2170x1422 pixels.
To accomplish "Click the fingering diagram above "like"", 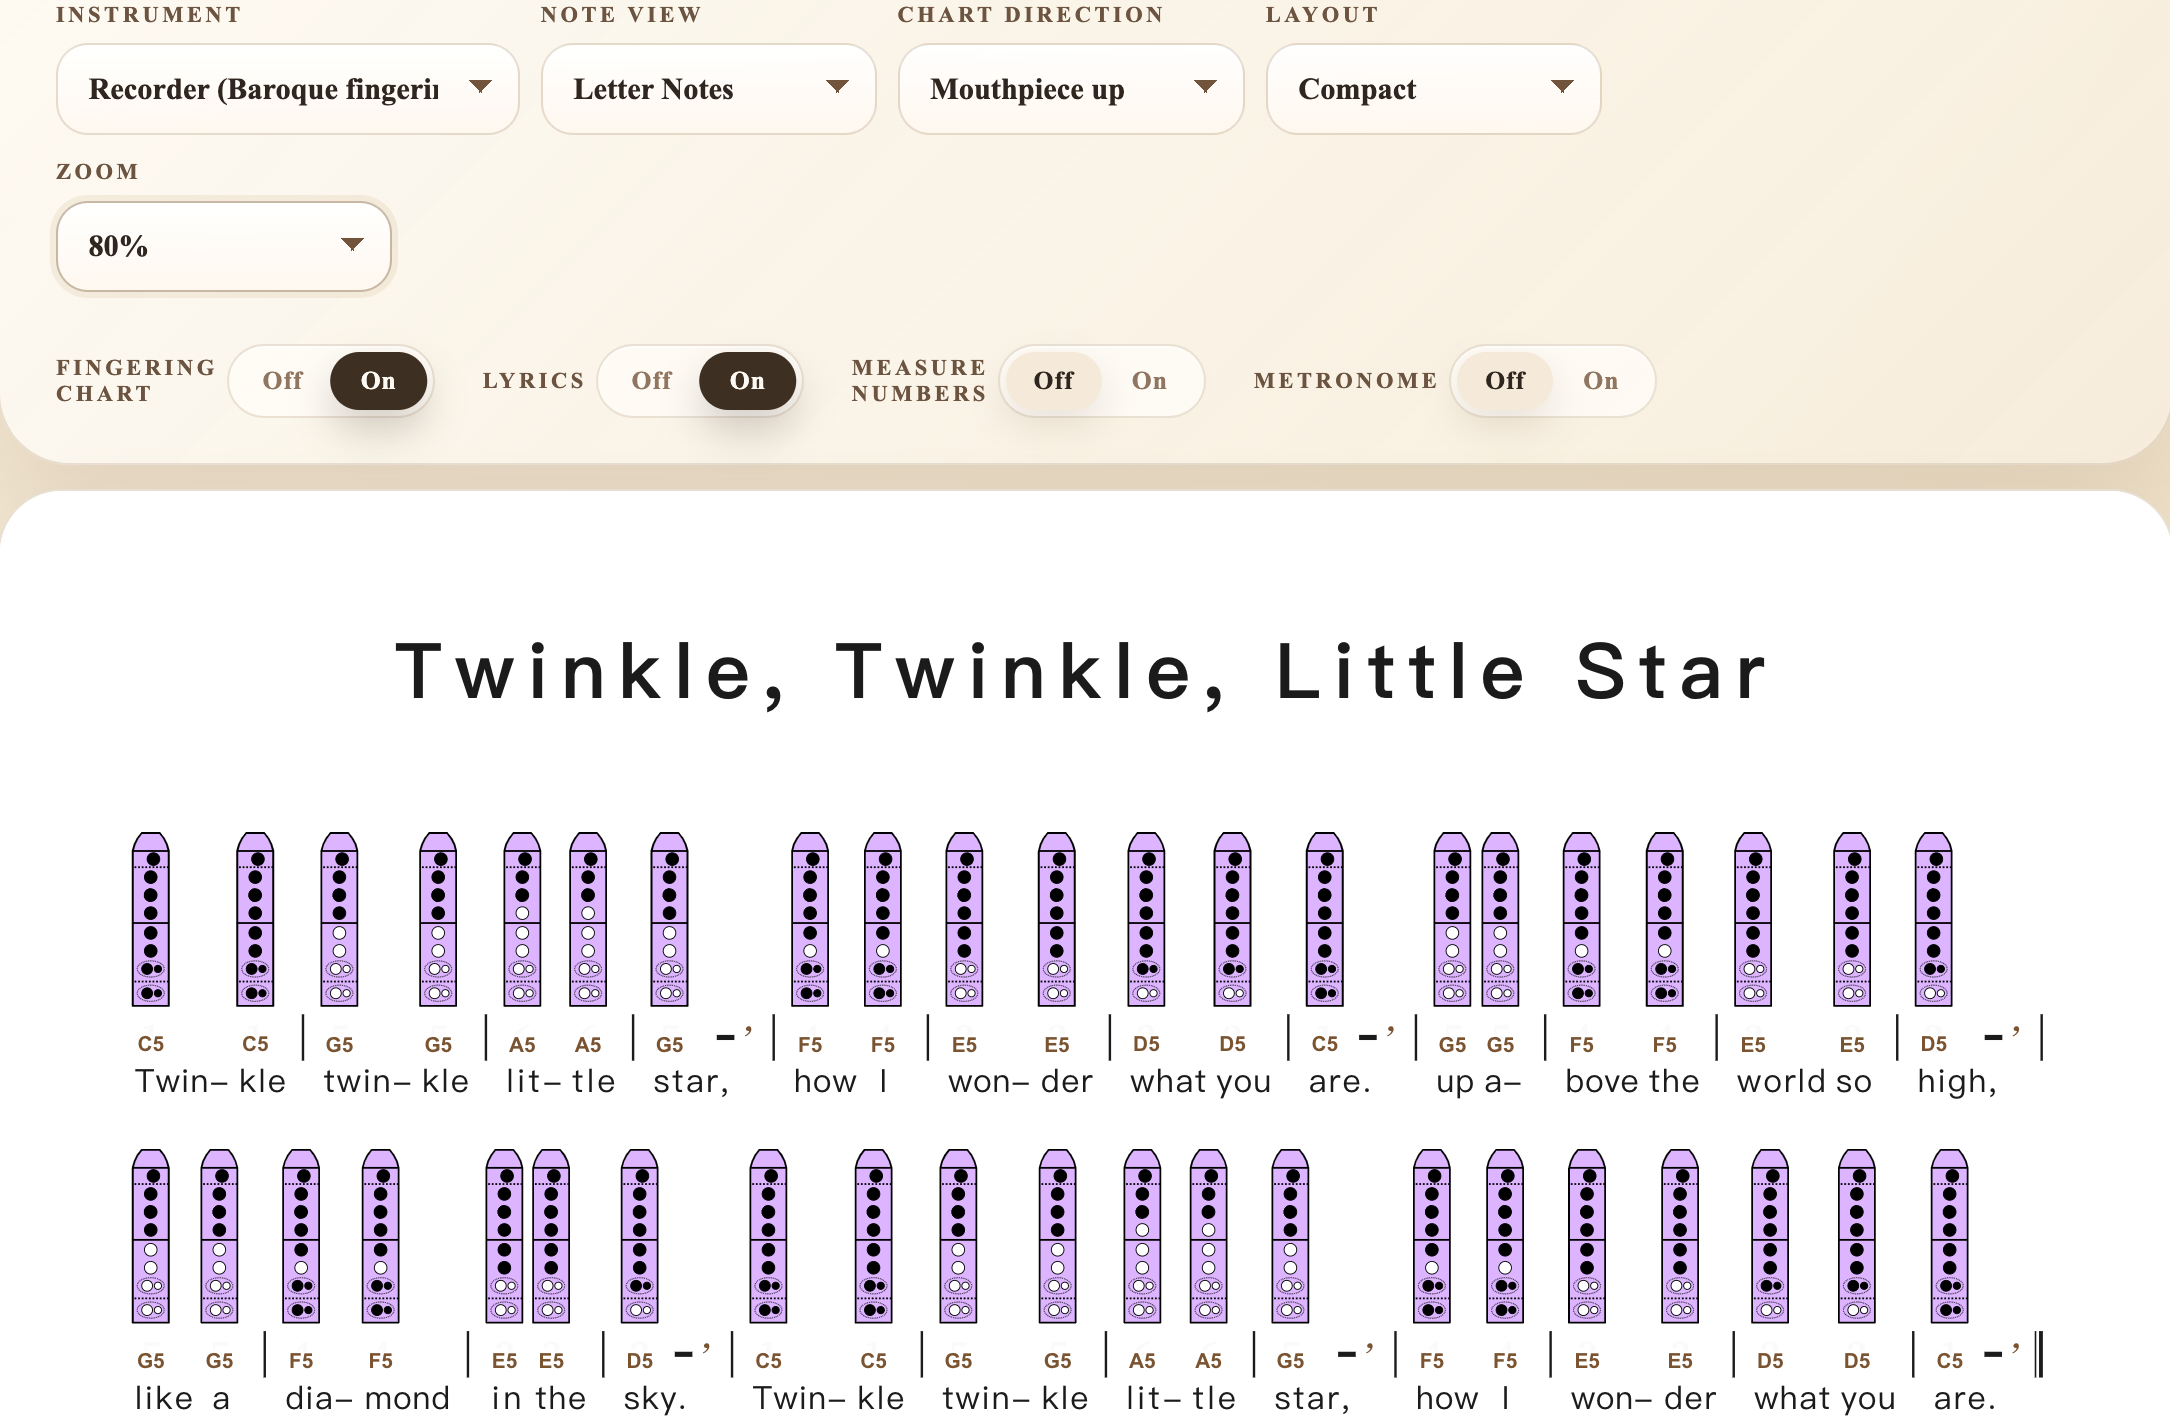I will tap(151, 1237).
